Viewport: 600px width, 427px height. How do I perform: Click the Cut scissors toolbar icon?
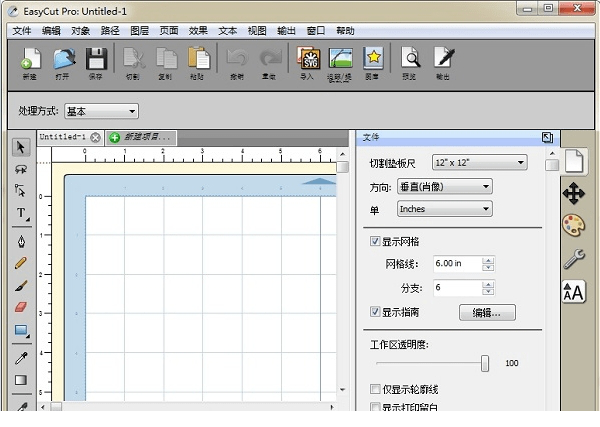[133, 59]
